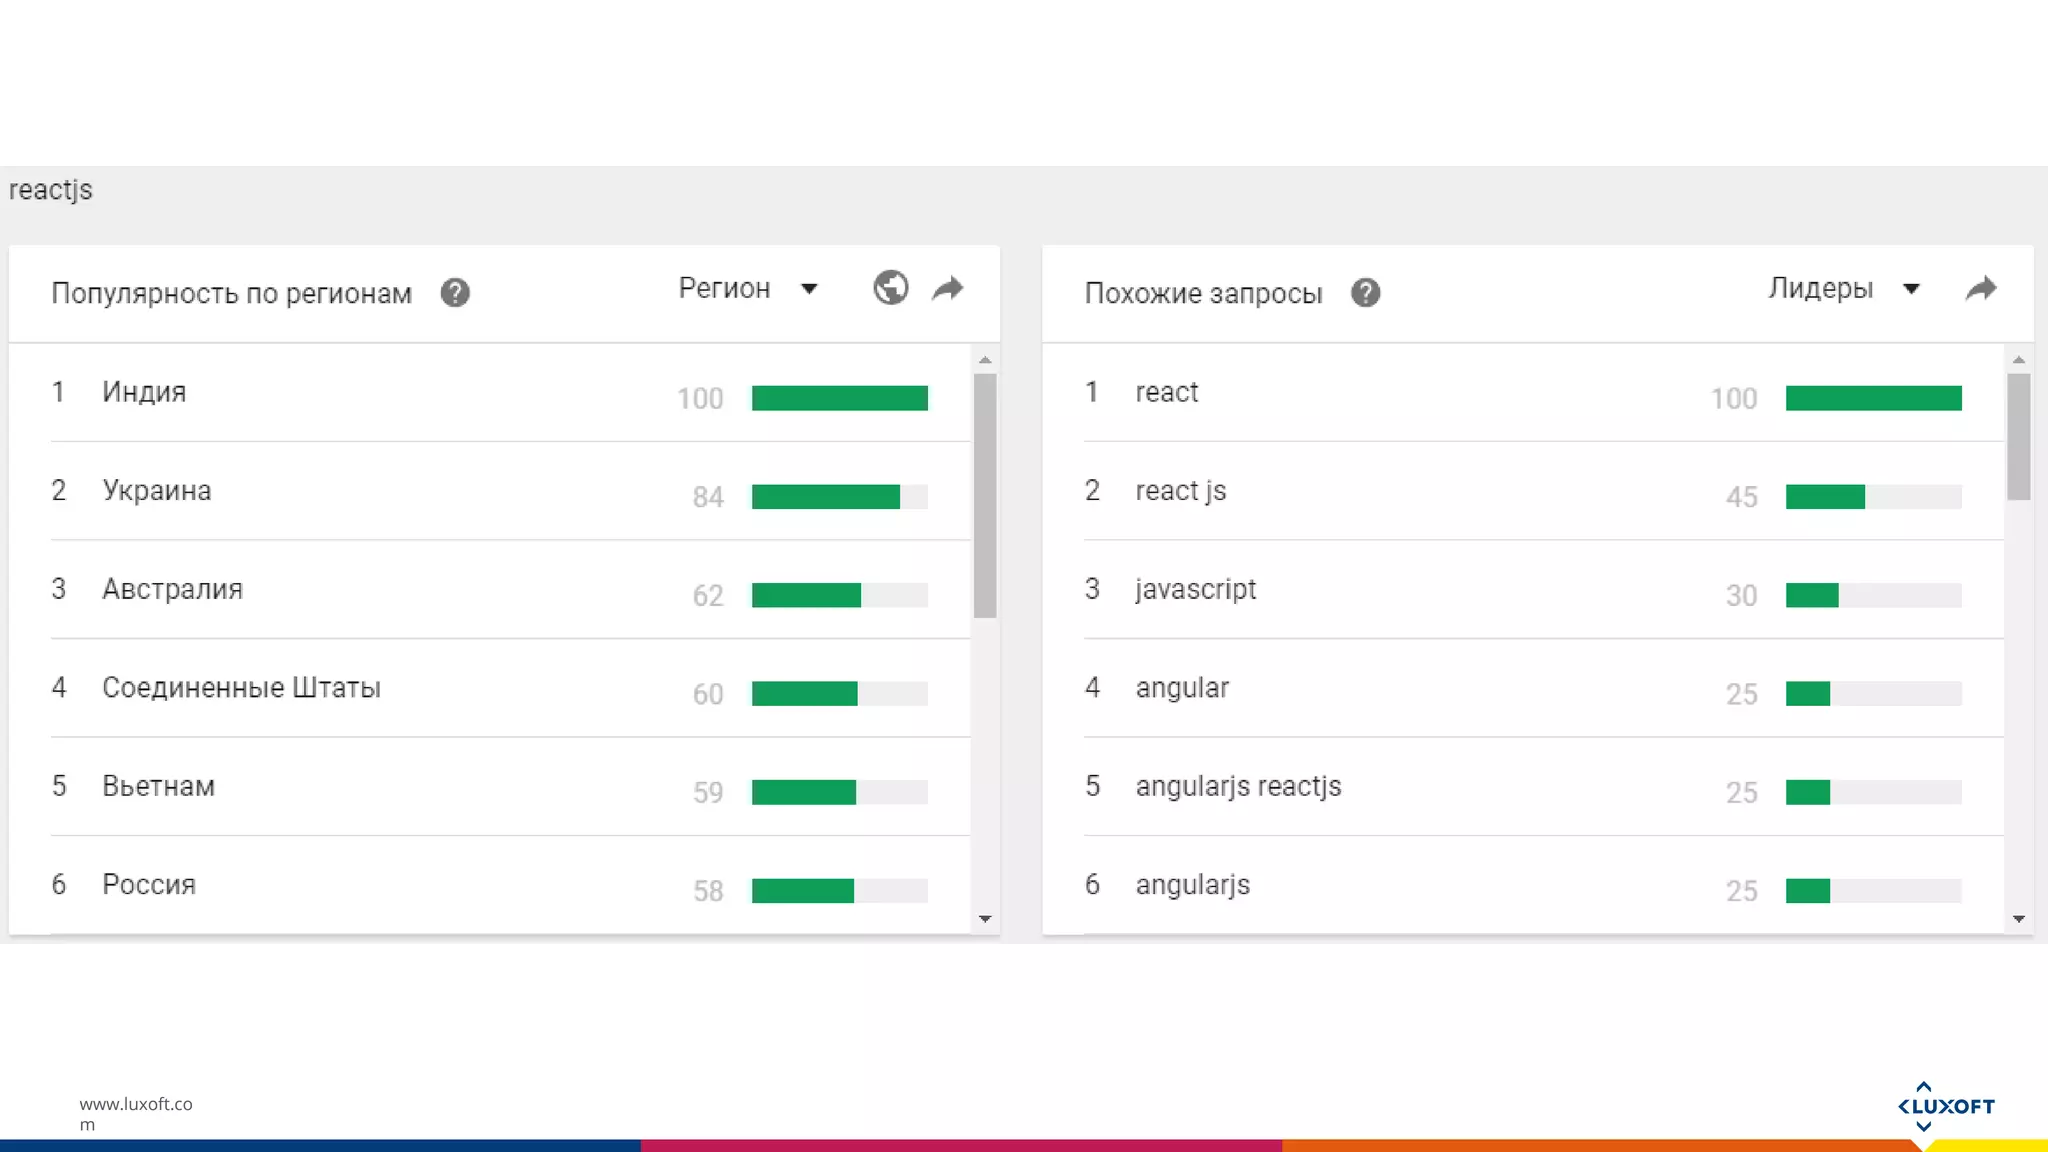Select the javascript query row

(x=1195, y=589)
